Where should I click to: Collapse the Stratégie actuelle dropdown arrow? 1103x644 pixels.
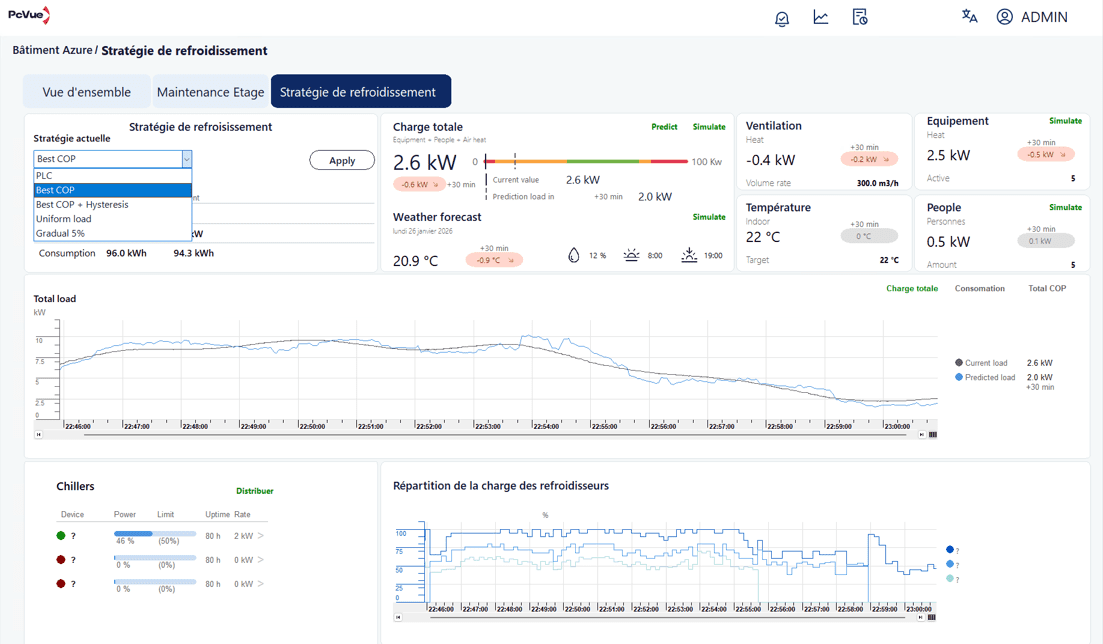pos(186,159)
